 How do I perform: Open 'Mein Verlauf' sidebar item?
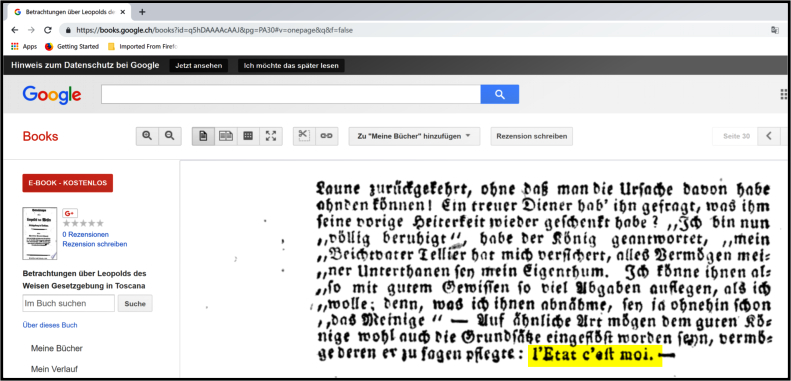pos(54,369)
